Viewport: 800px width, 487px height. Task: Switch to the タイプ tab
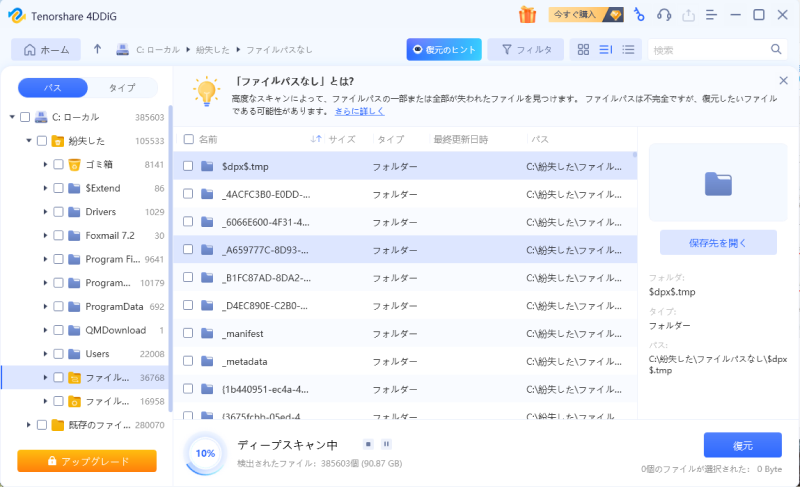coord(122,88)
